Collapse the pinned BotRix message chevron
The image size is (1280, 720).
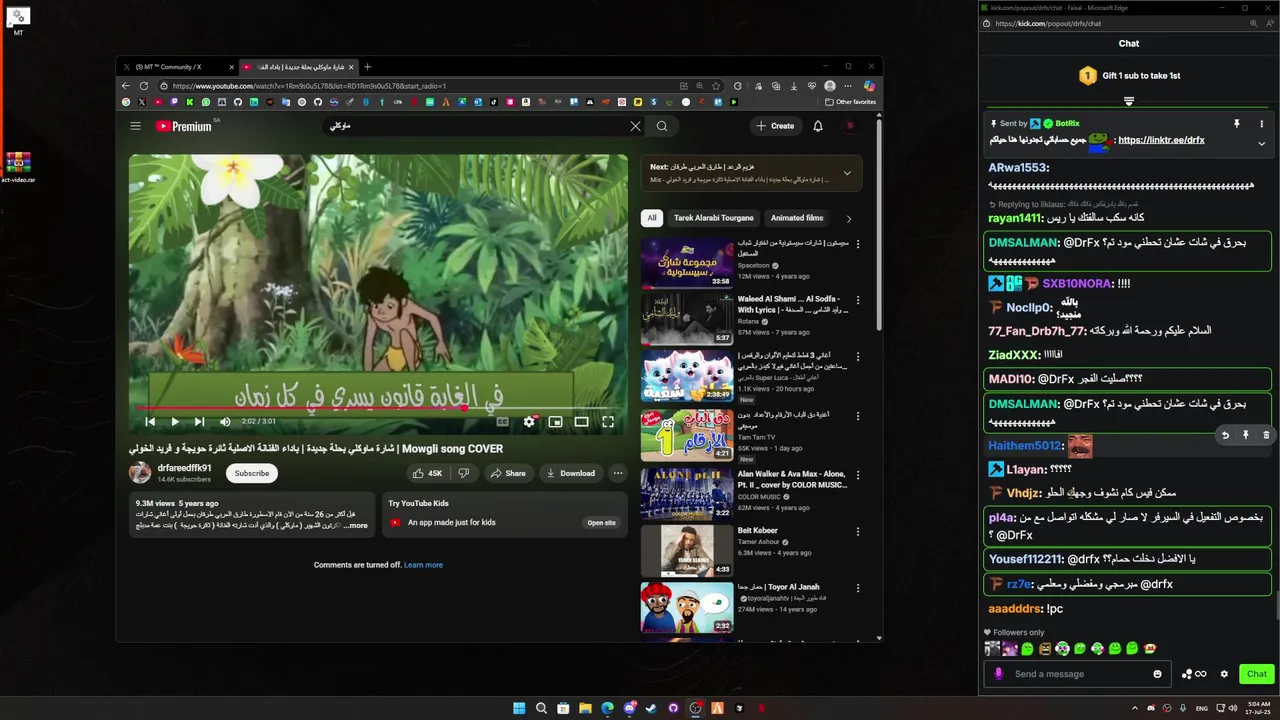1261,143
